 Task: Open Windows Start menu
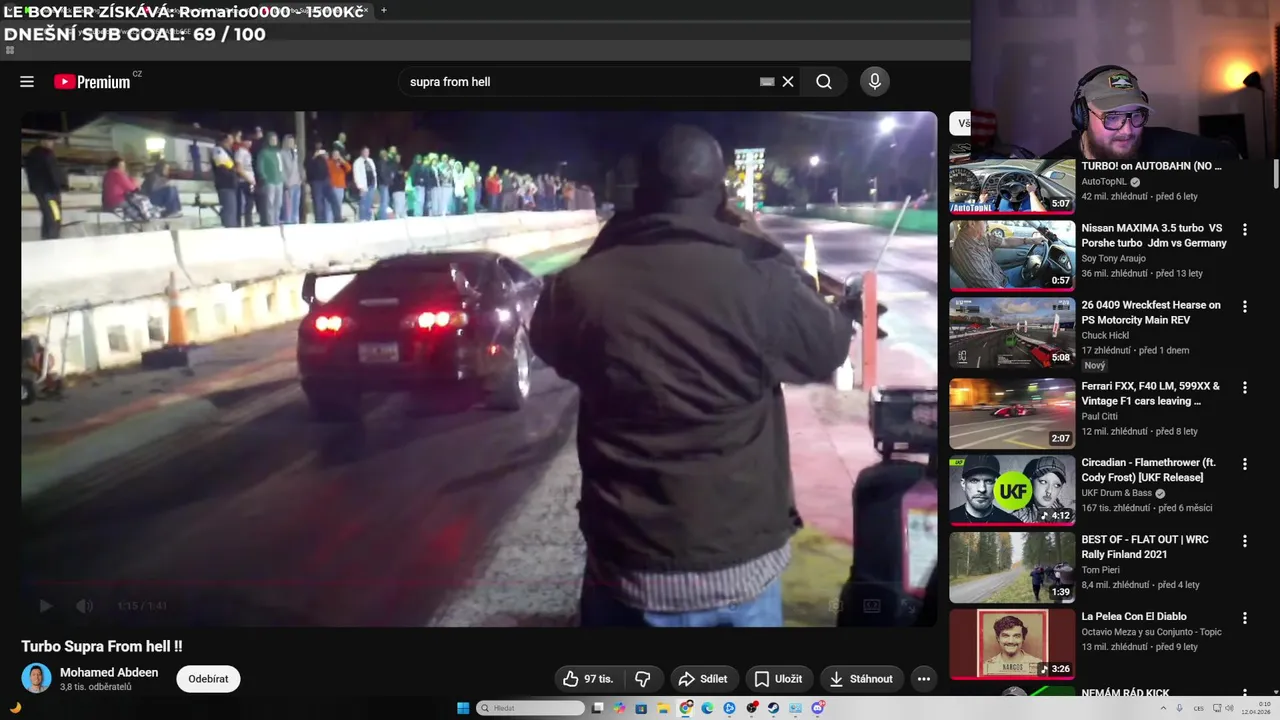pyautogui.click(x=463, y=708)
